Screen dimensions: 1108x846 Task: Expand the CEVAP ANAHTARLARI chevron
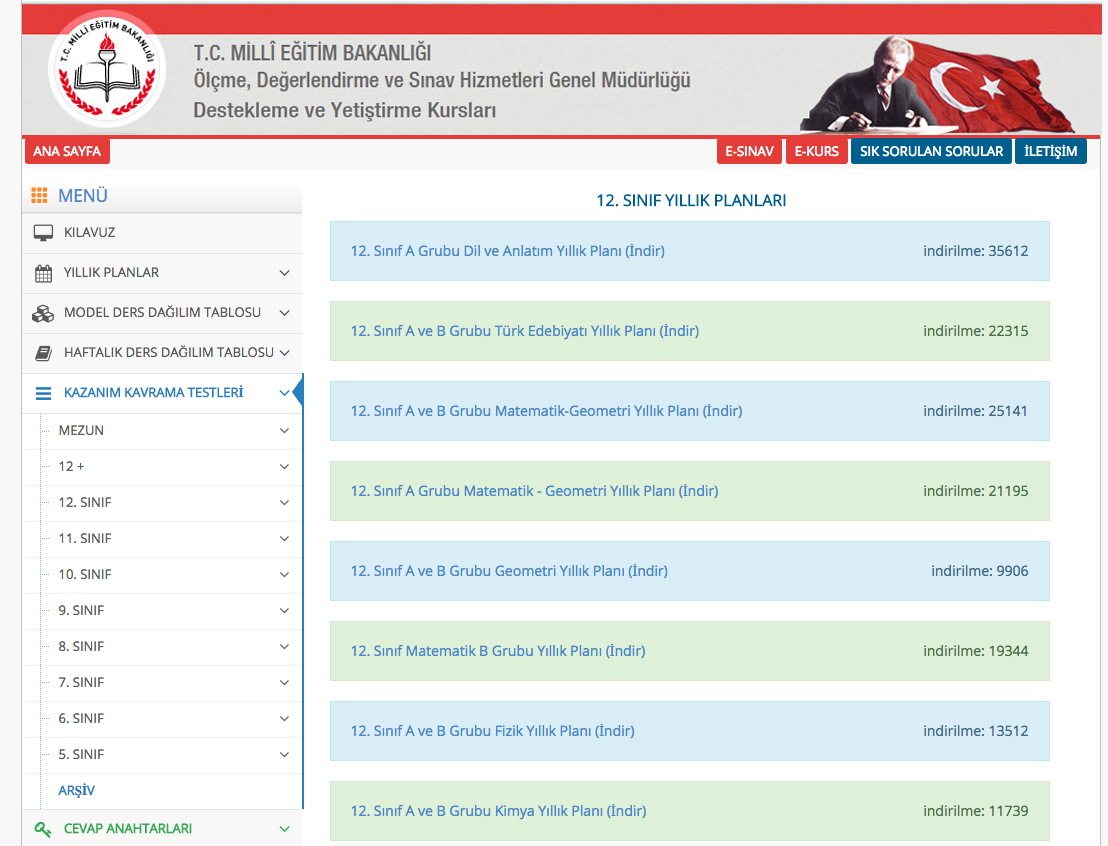tap(284, 829)
